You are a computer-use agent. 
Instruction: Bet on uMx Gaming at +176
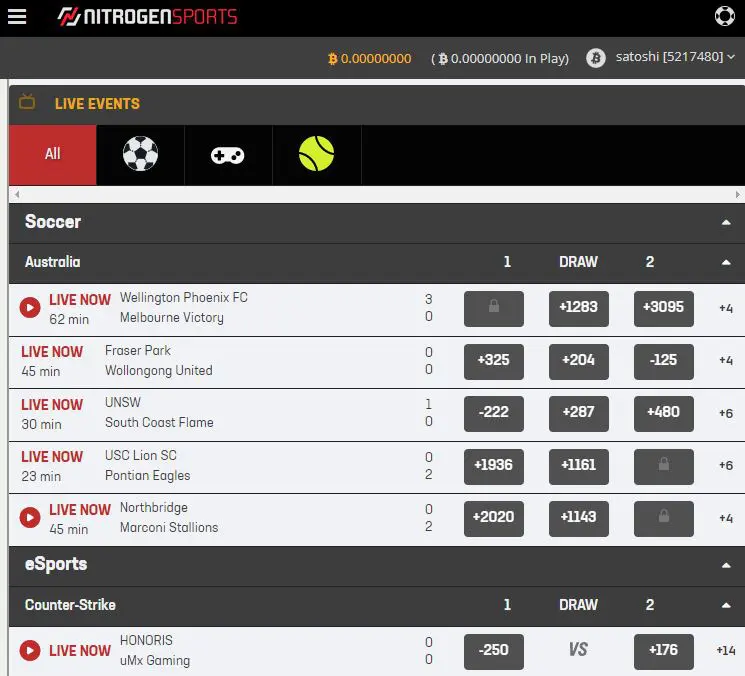point(664,652)
